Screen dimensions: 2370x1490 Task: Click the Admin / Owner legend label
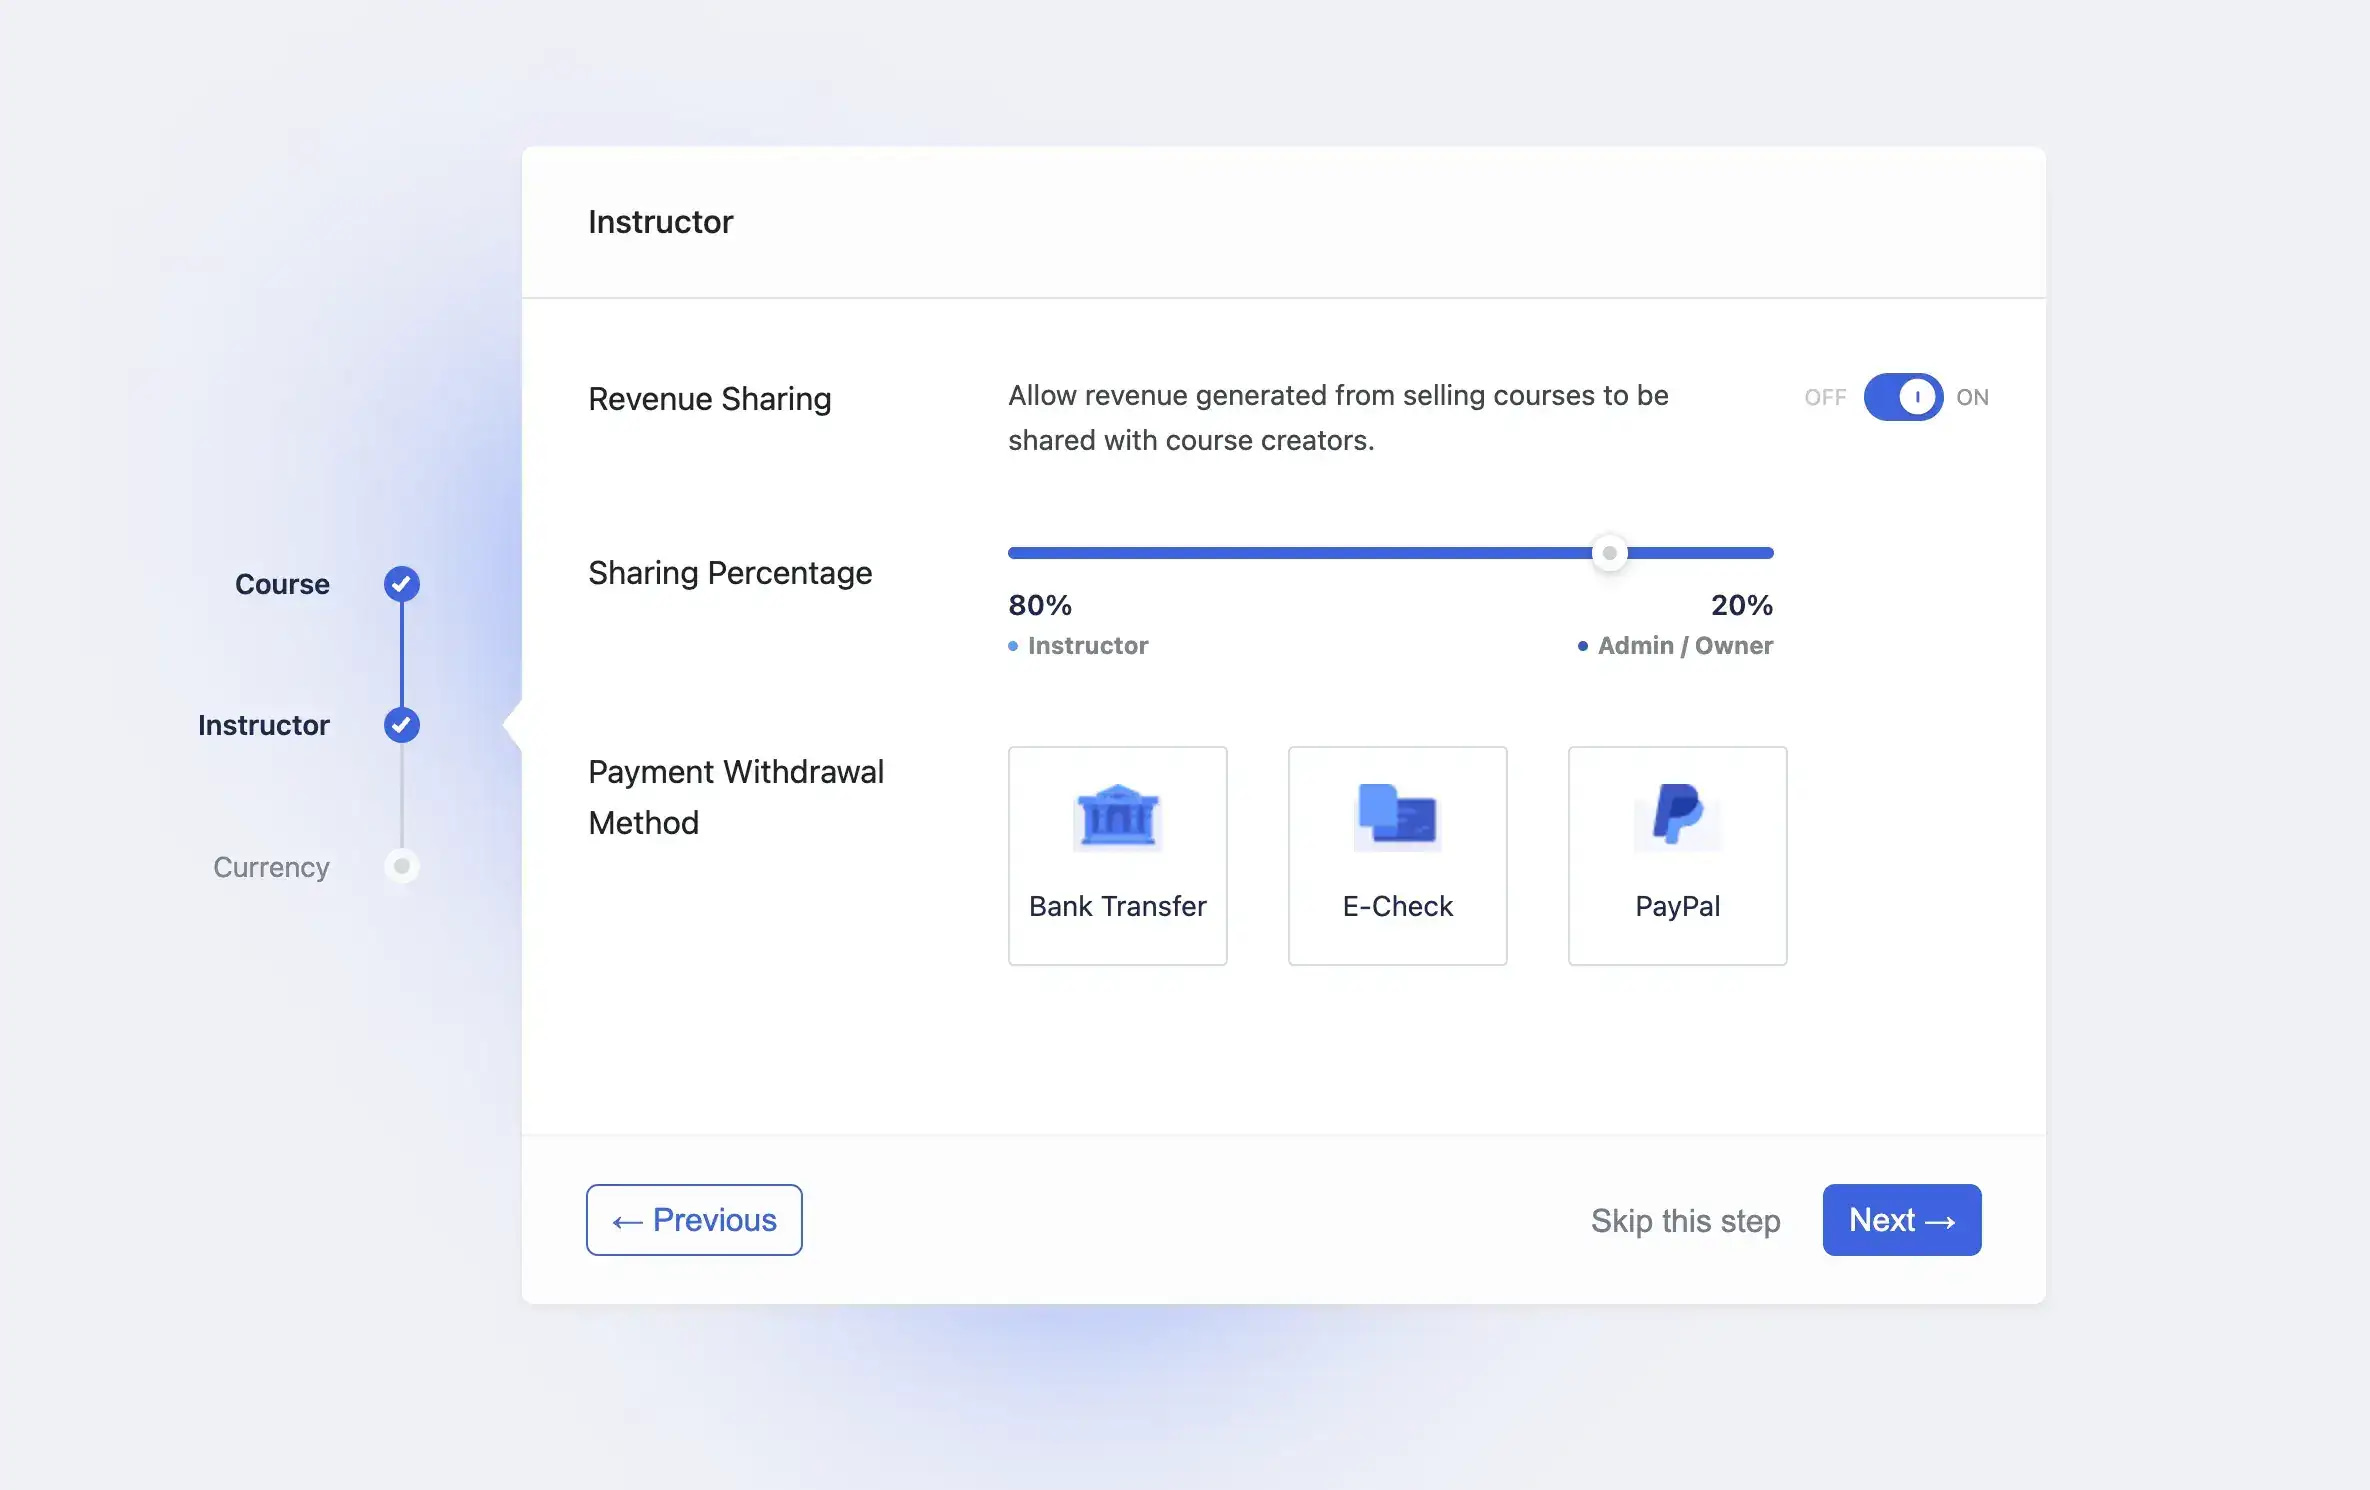[1685, 646]
